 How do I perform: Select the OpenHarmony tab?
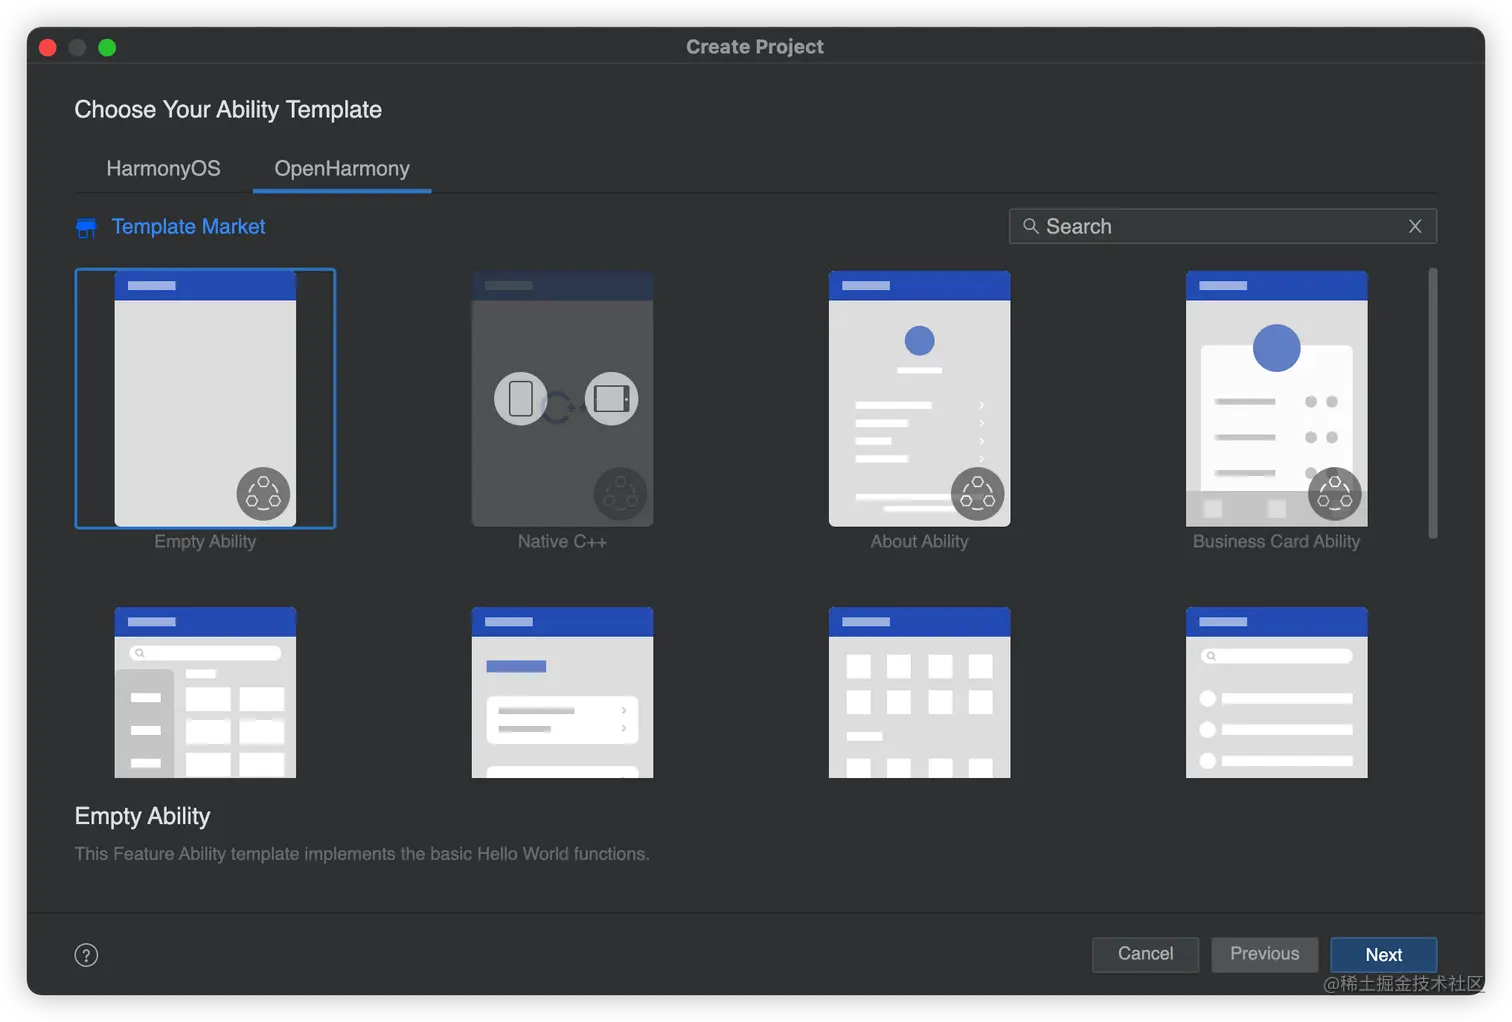[x=342, y=168]
